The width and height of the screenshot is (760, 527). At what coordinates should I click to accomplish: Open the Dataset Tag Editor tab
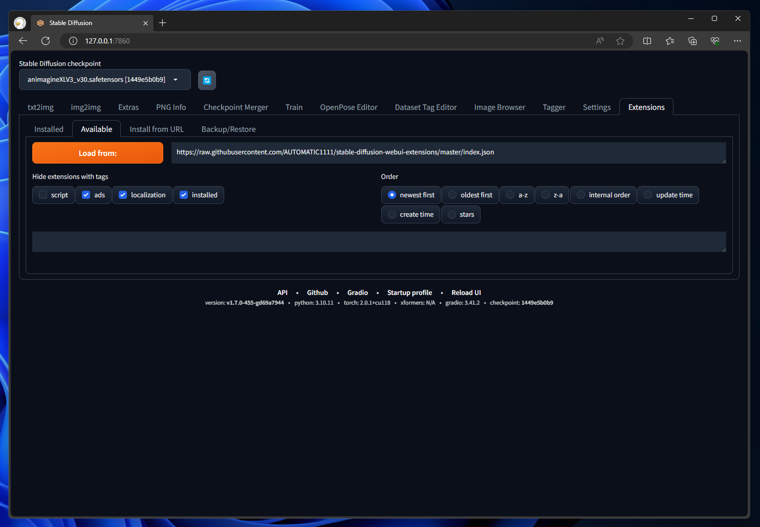(x=426, y=107)
